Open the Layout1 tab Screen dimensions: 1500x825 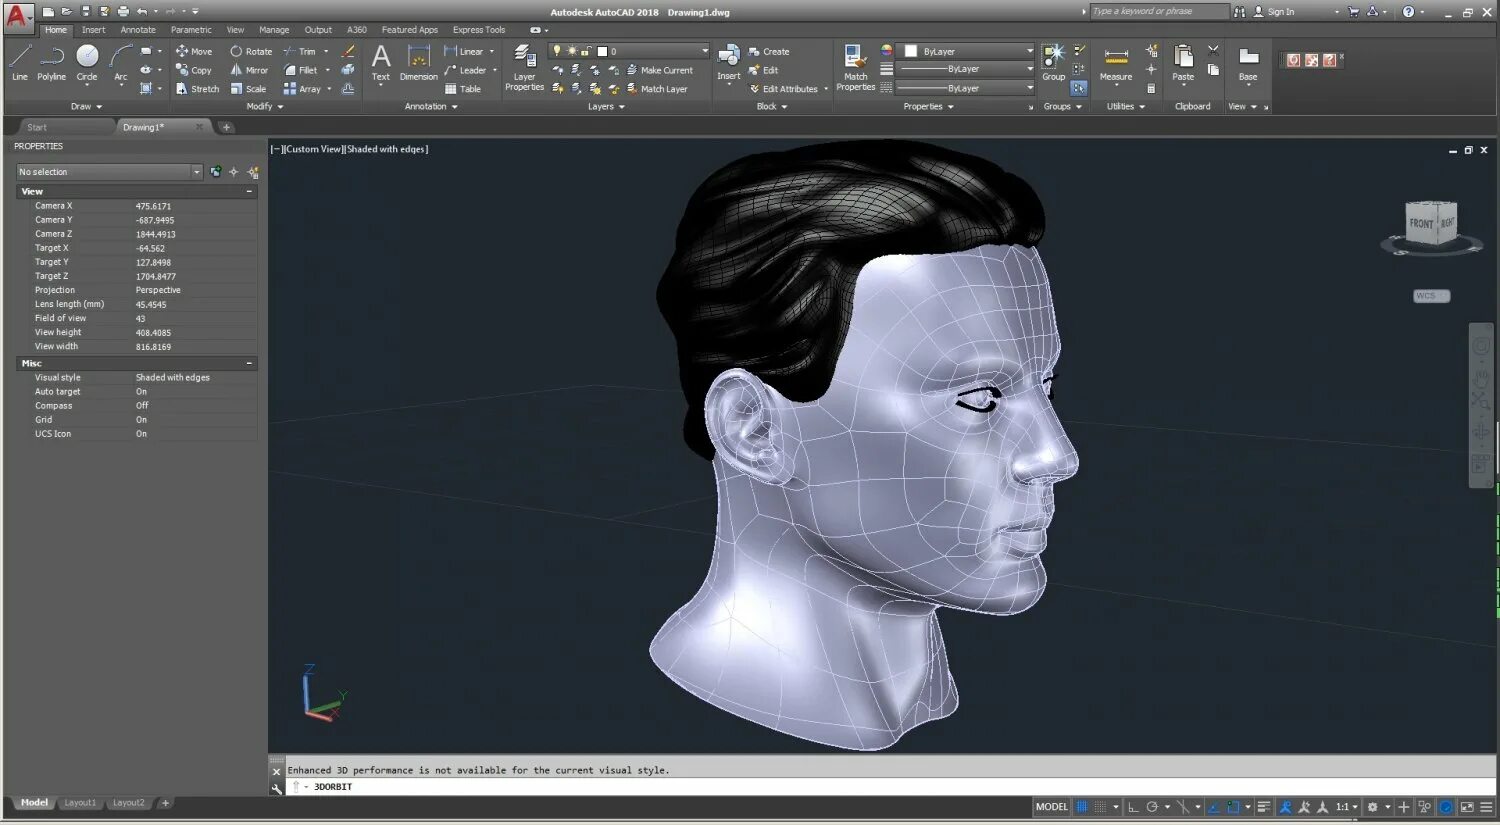click(x=80, y=803)
